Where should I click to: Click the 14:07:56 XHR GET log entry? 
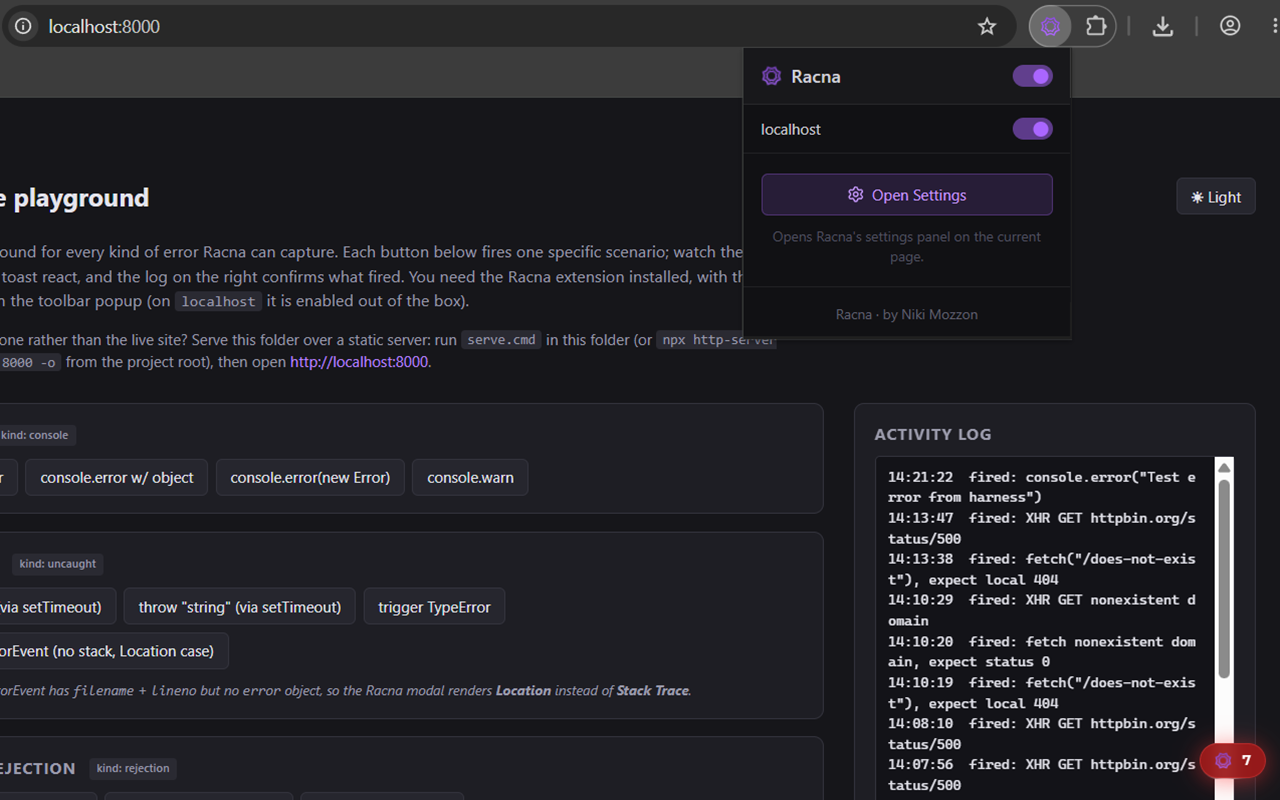(1041, 775)
